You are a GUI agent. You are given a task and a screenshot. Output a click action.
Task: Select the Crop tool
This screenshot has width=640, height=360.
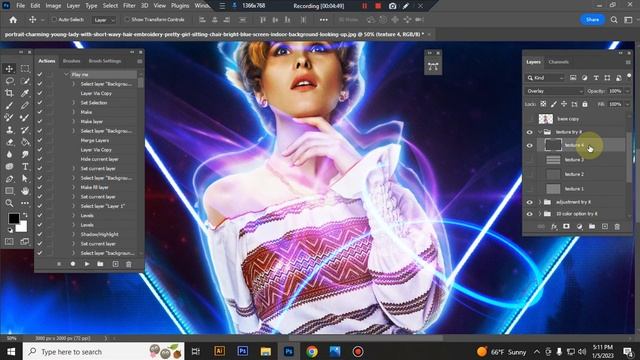click(9, 93)
